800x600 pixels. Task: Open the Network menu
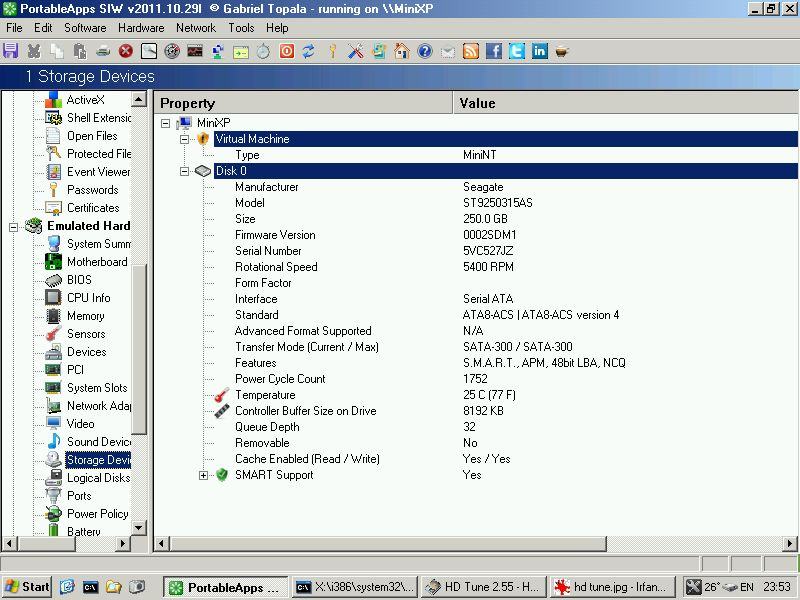point(196,28)
